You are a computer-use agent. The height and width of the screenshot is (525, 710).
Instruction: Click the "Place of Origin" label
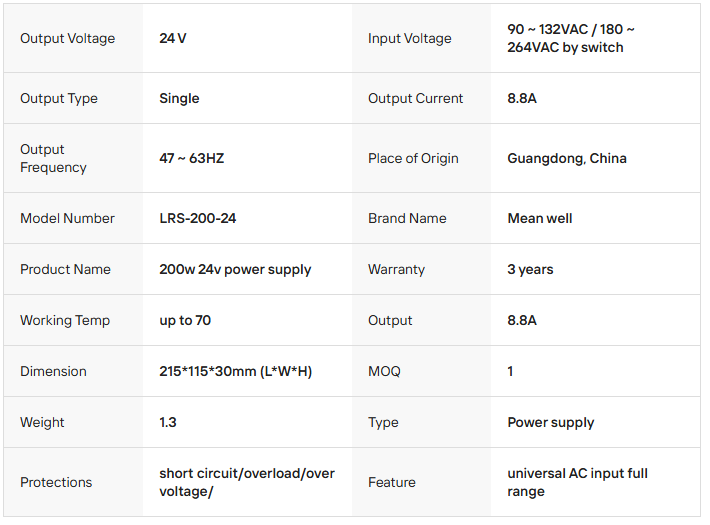pos(413,158)
